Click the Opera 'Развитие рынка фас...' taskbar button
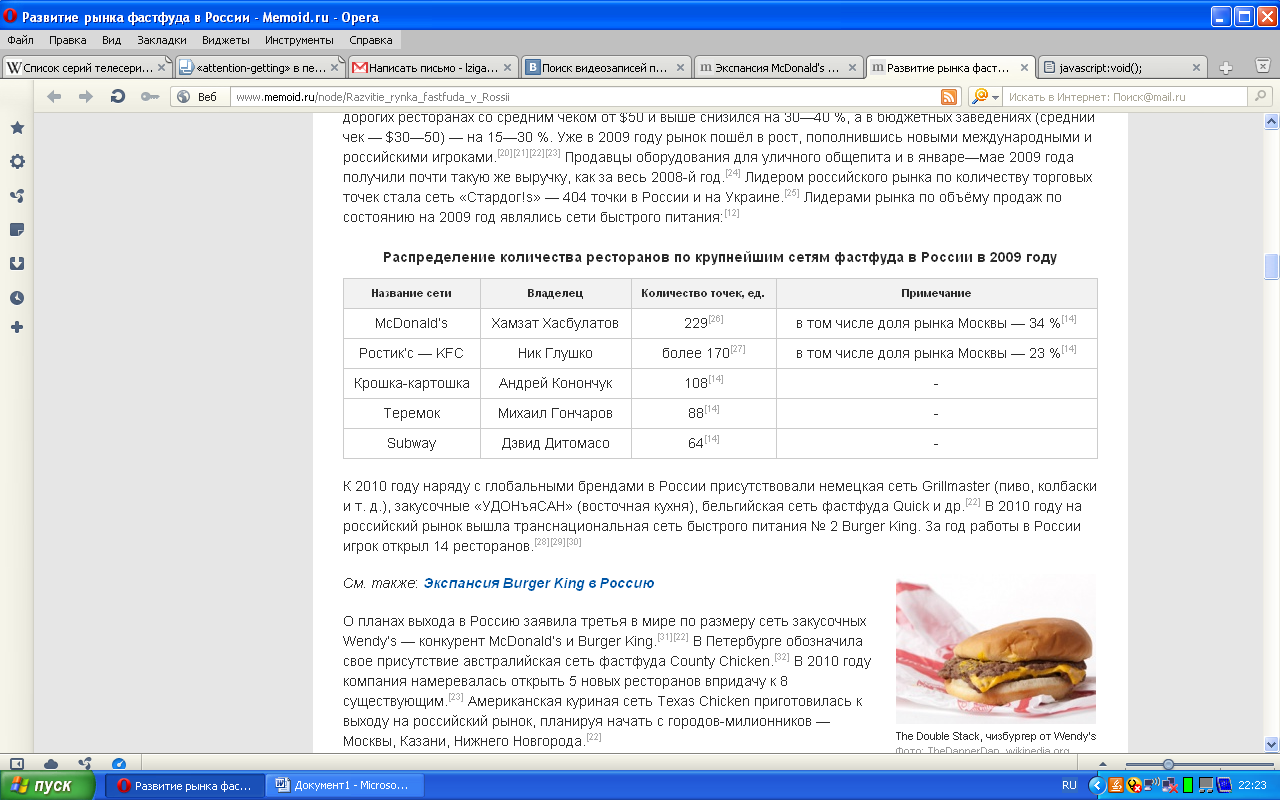The height and width of the screenshot is (800, 1280). (185, 785)
